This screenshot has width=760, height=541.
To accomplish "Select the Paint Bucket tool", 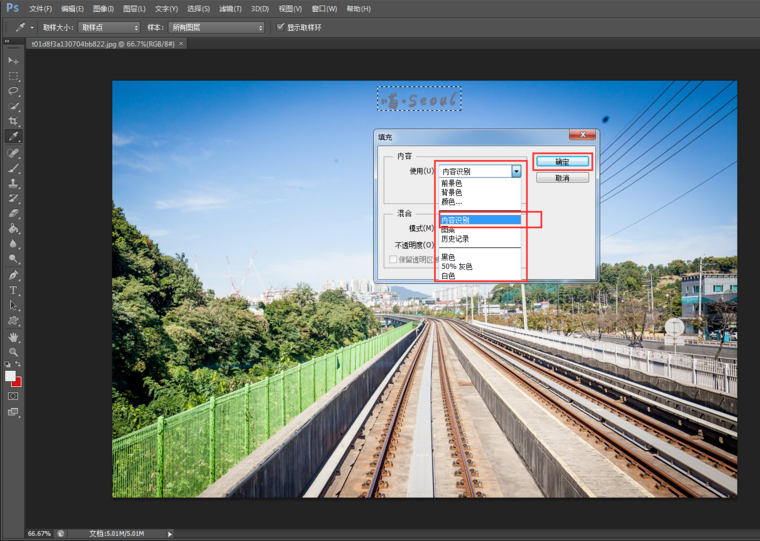I will (13, 228).
